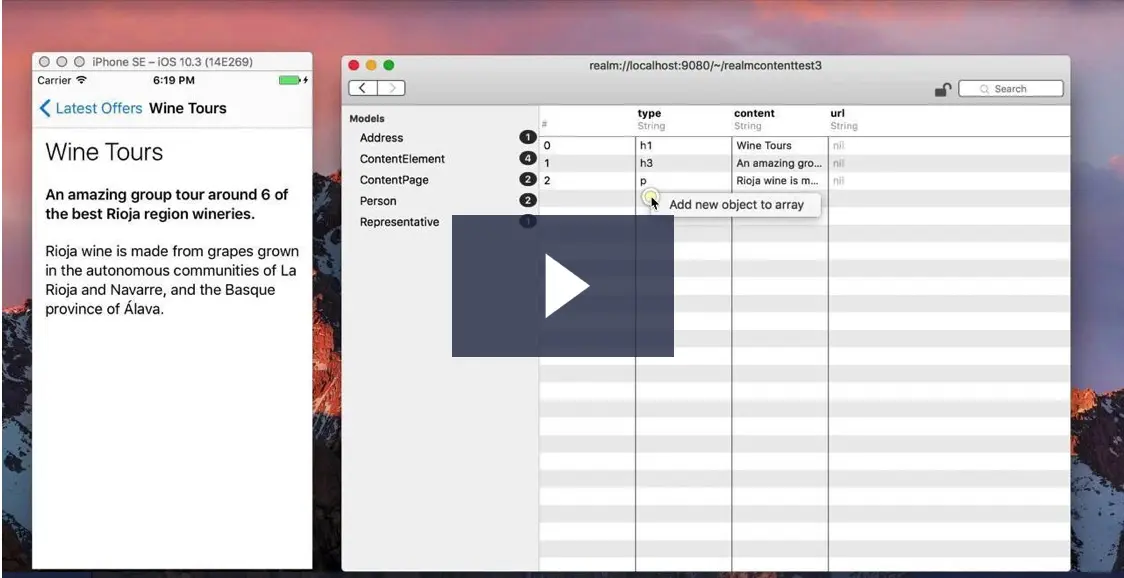1124x578 pixels.
Task: Click the # index column header
Action: (545, 125)
